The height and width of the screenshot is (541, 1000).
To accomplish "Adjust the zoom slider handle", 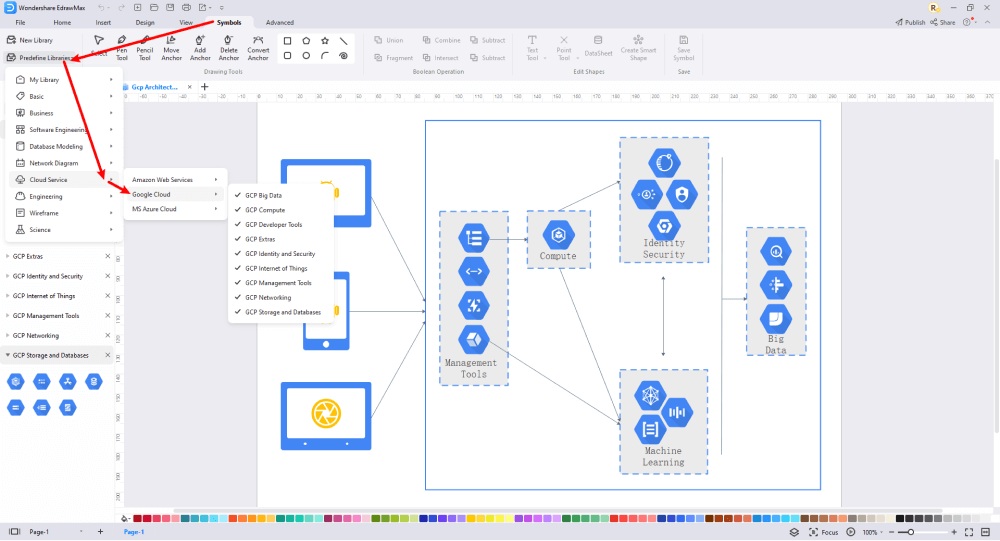I will (911, 532).
